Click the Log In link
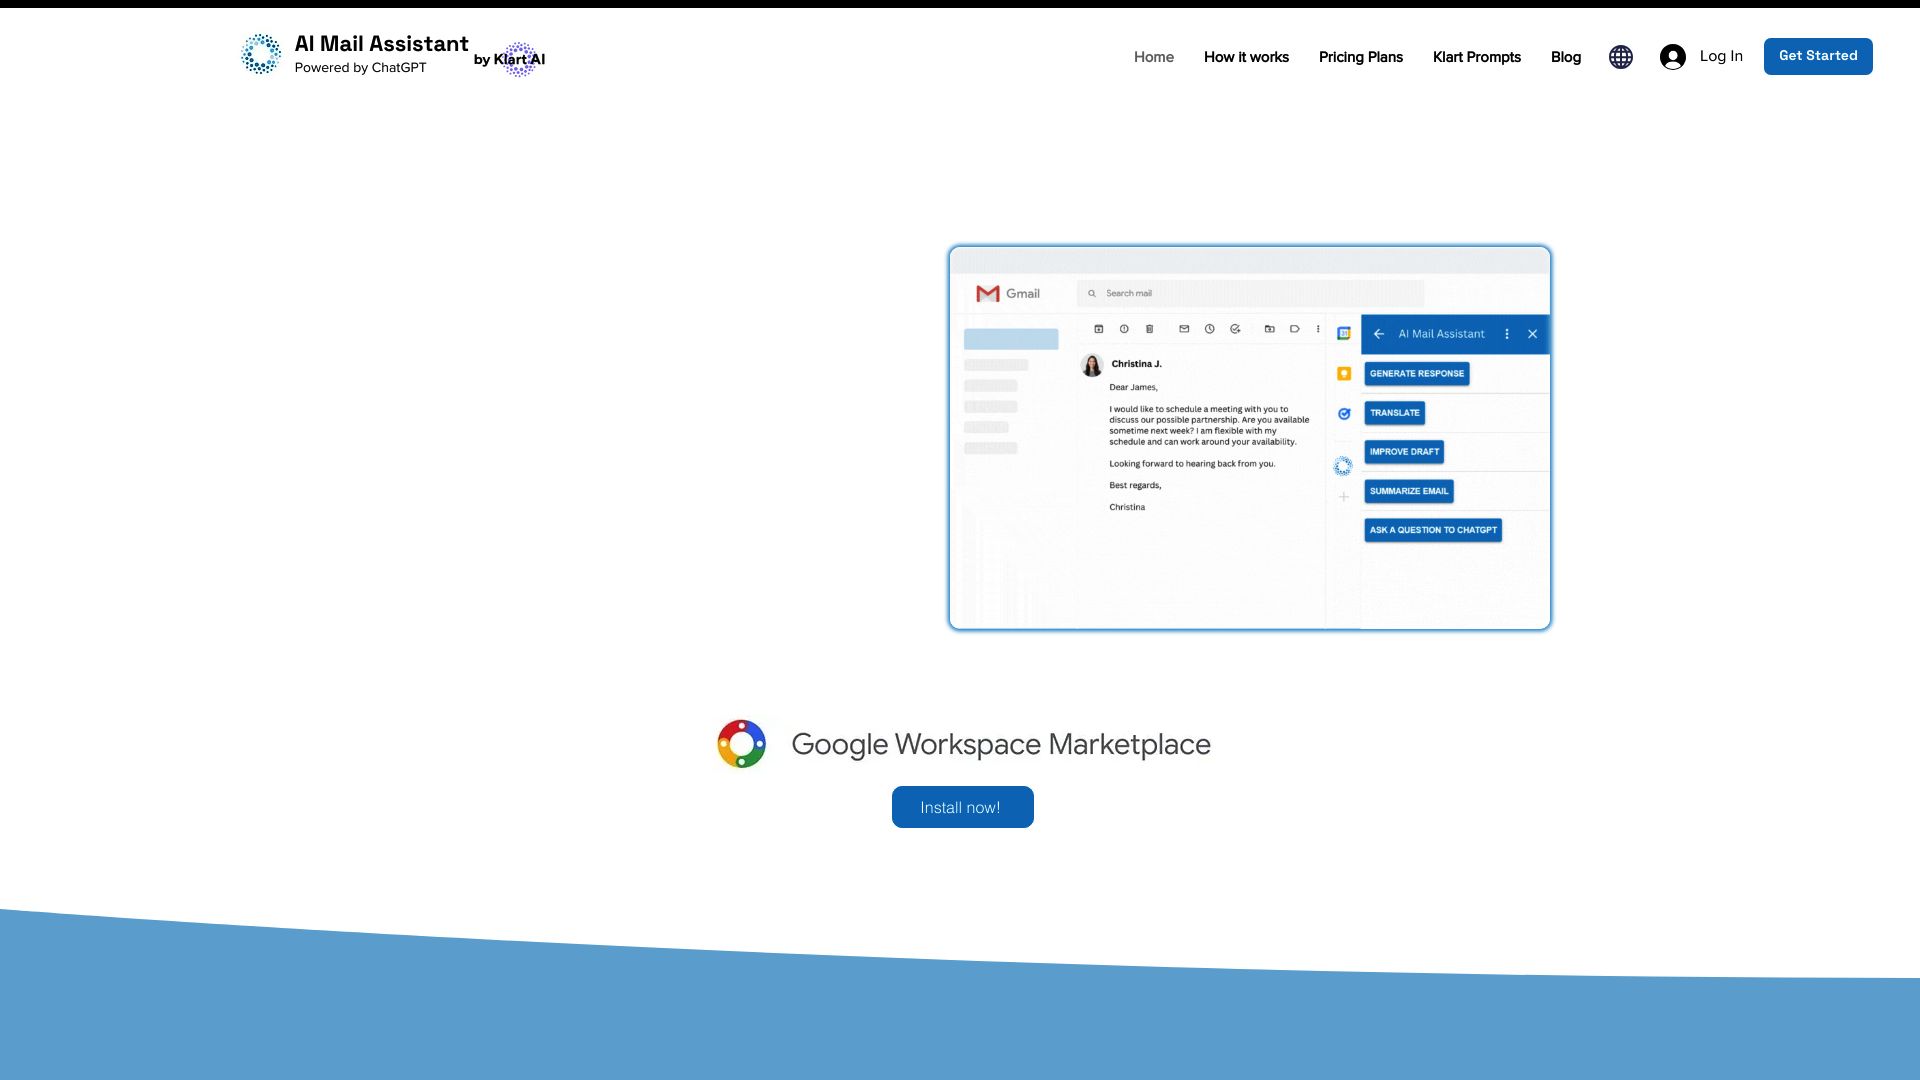 pos(1720,56)
